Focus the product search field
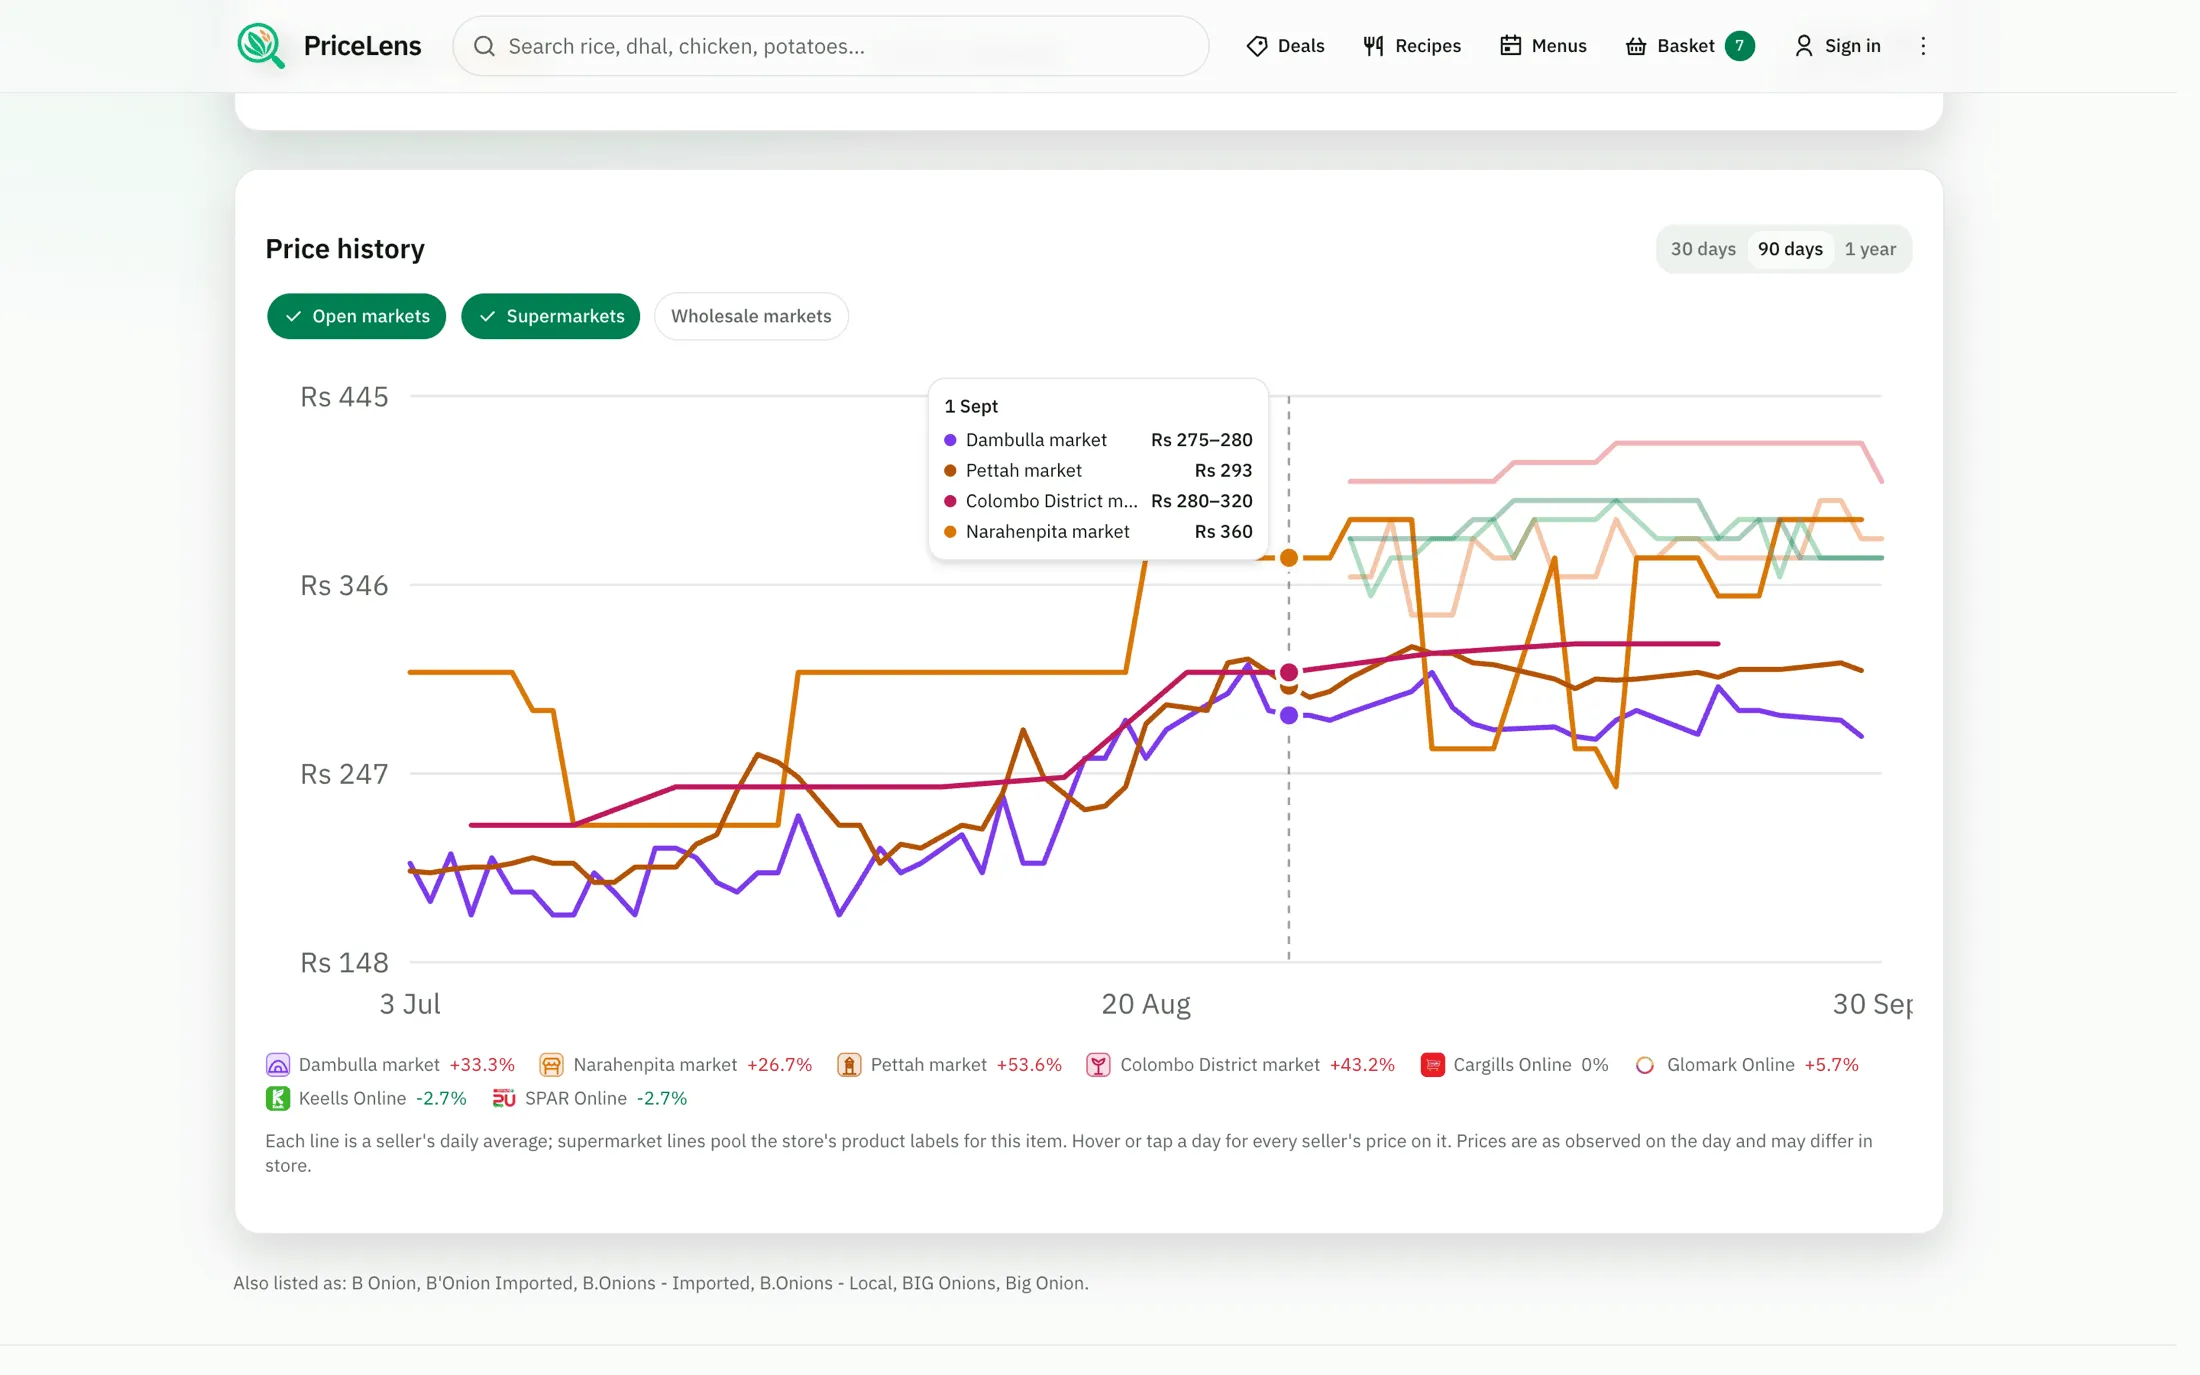 (831, 46)
